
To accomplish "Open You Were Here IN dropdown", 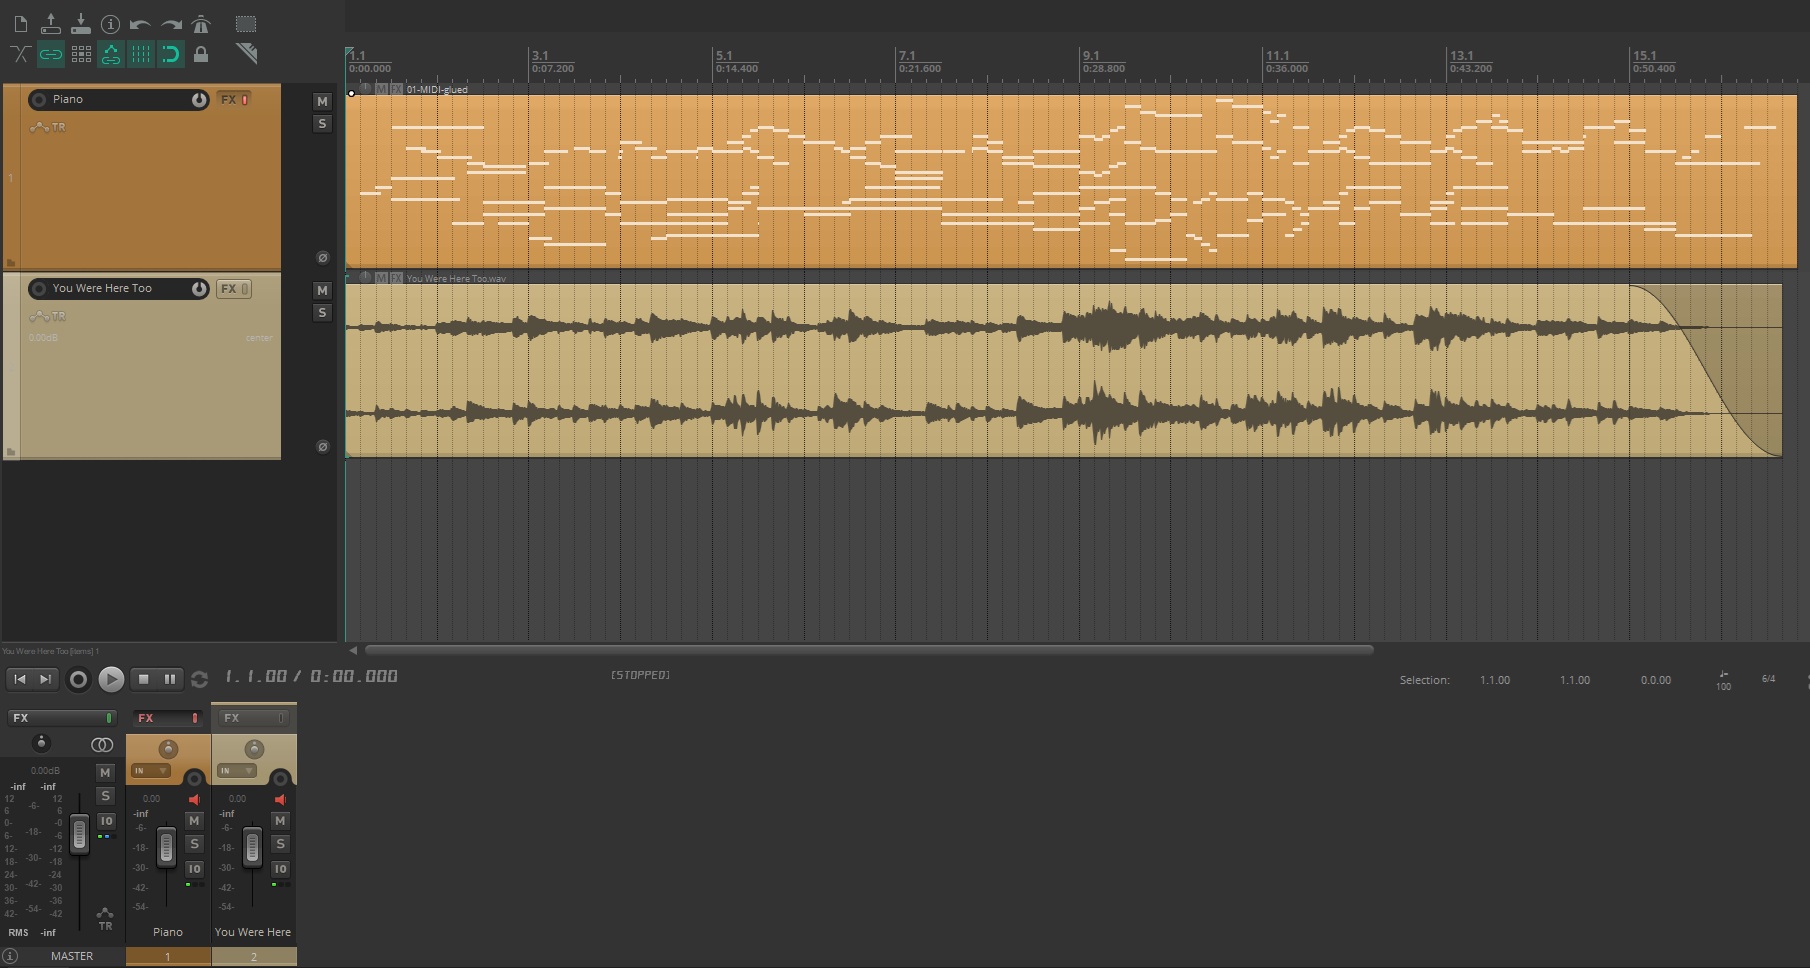I will [237, 771].
